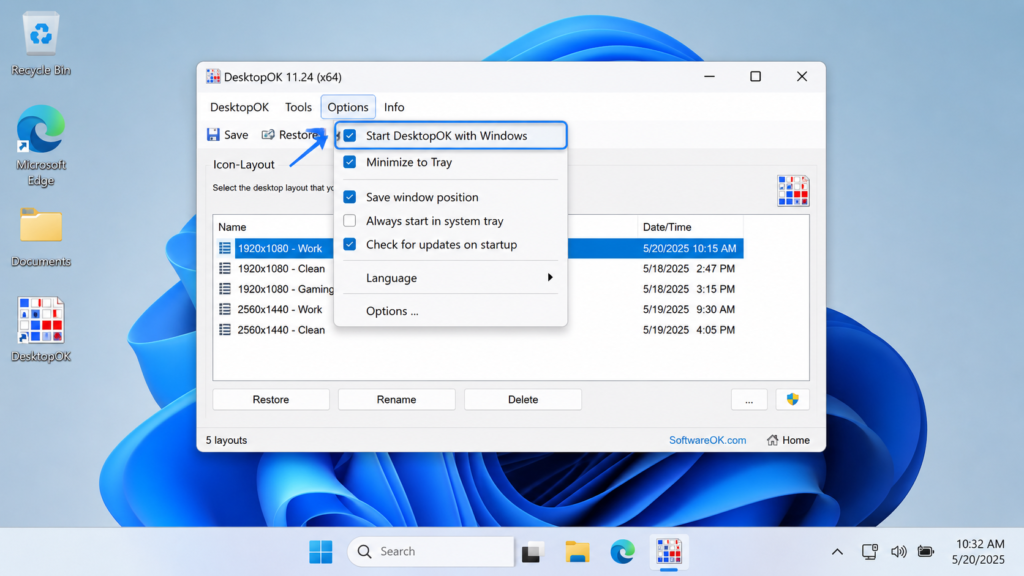Image resolution: width=1024 pixels, height=576 pixels.
Task: Select the Documents folder on desktop
Action: pyautogui.click(x=40, y=237)
